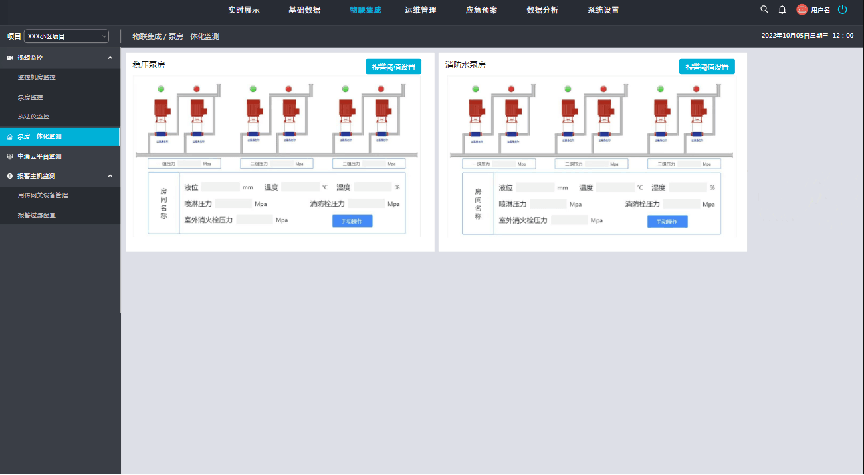Click the 湿度 field in 消防水泵房
Viewport: 864px width, 475px height.
click(688, 188)
